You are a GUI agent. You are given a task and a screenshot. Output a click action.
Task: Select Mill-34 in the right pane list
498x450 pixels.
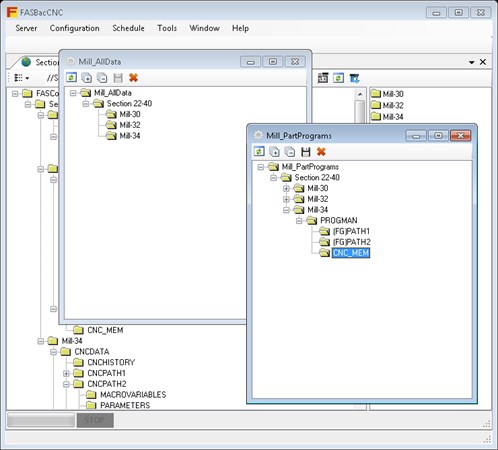tap(393, 117)
